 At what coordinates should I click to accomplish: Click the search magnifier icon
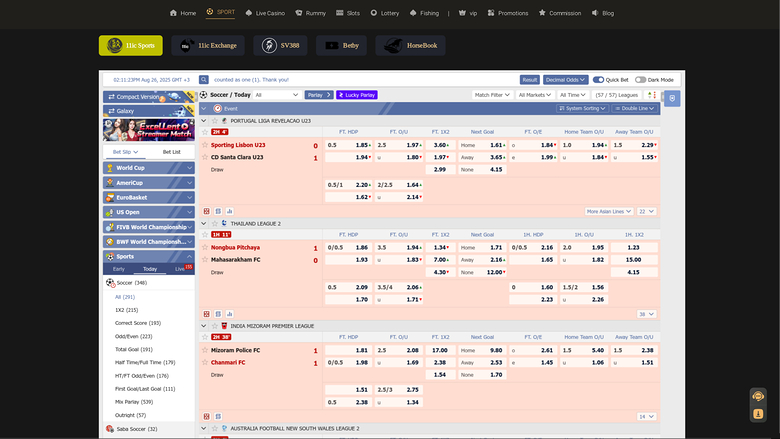204,80
